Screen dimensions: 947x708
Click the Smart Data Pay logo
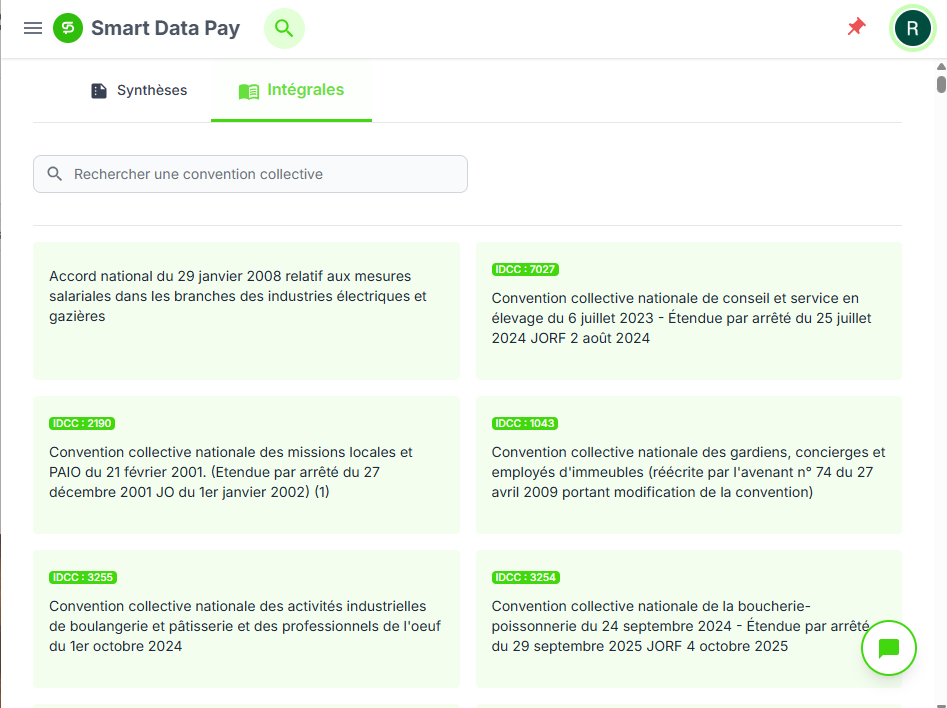tap(68, 28)
